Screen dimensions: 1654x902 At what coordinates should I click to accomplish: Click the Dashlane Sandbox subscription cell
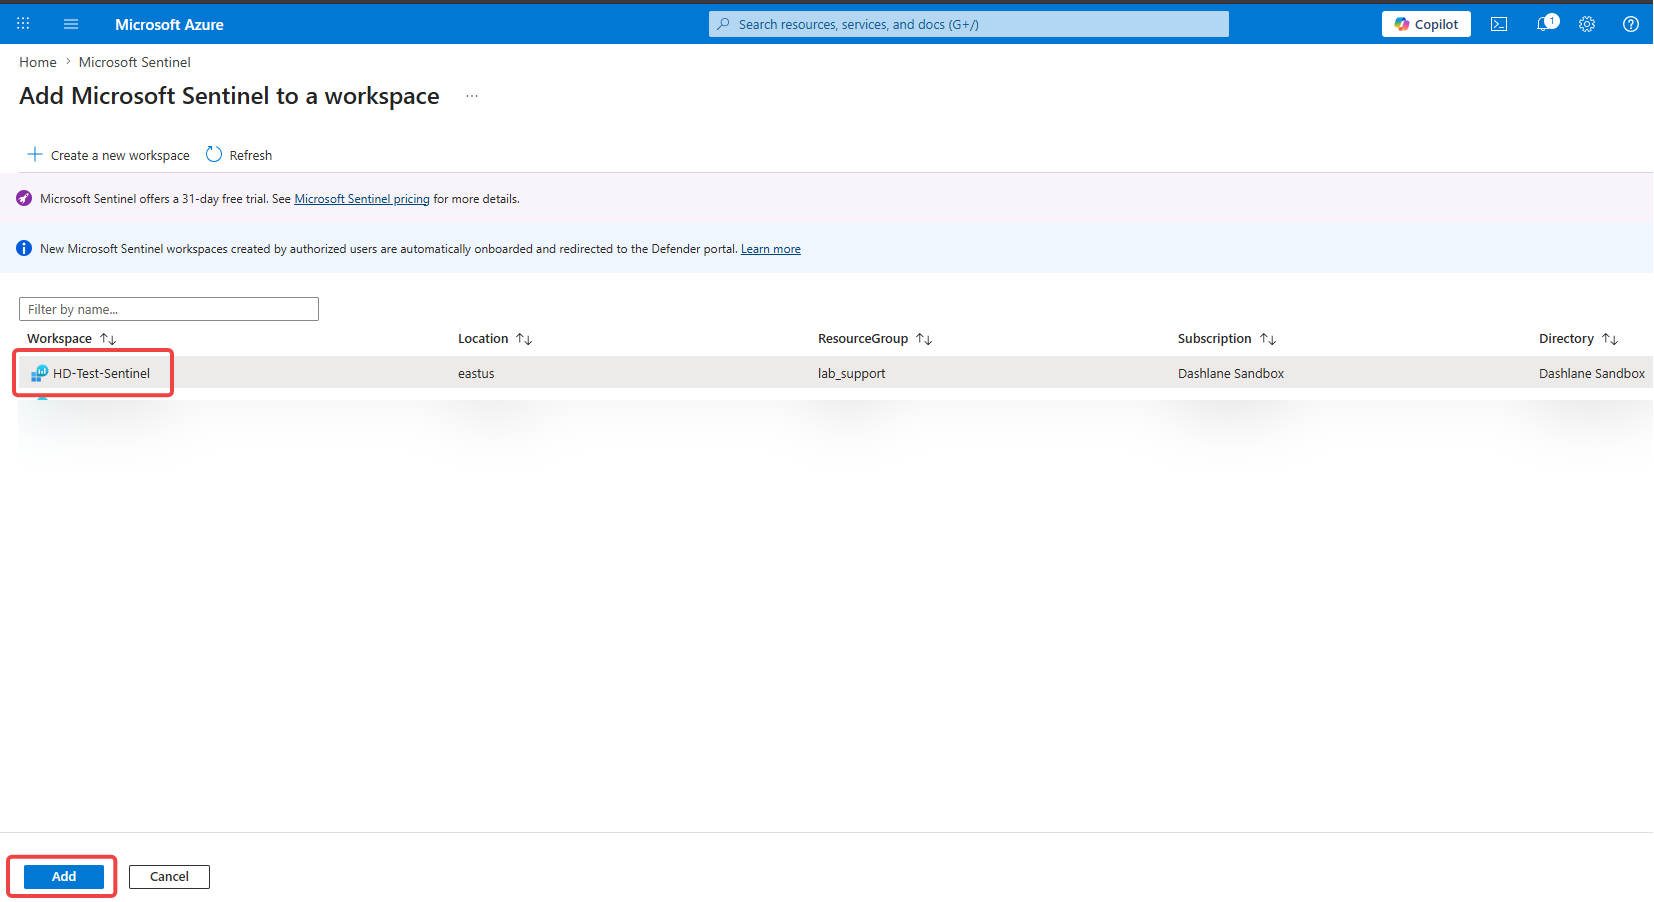[x=1231, y=373]
